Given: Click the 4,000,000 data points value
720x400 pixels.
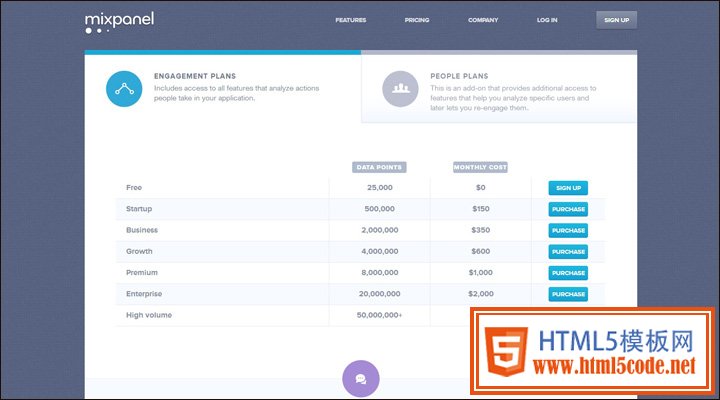Looking at the screenshot, I should click(380, 251).
